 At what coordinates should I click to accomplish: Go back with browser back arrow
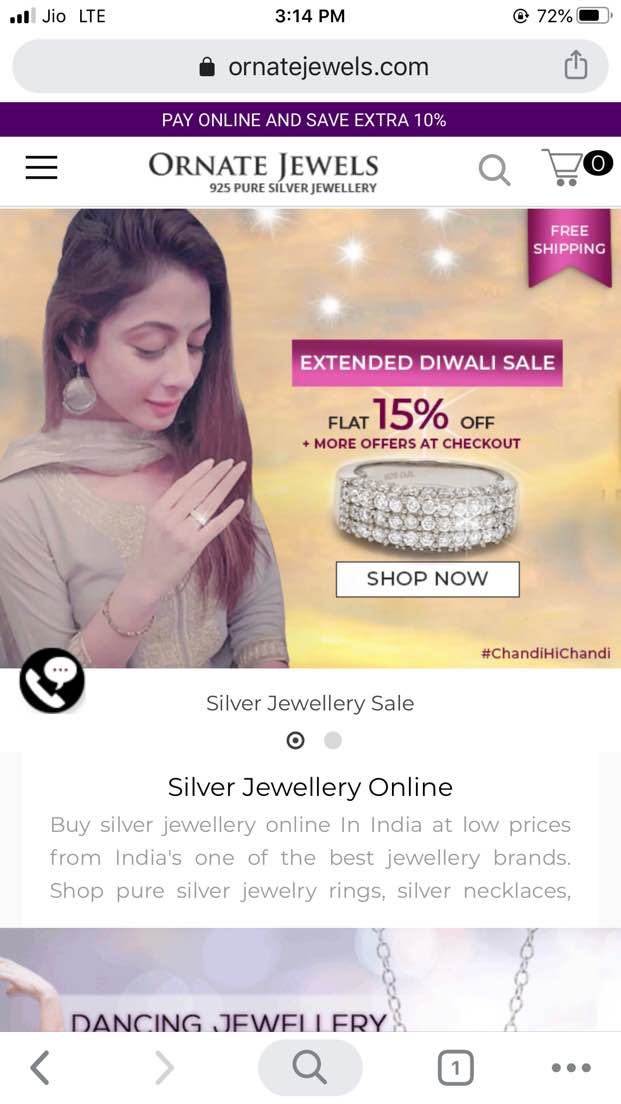point(40,1067)
